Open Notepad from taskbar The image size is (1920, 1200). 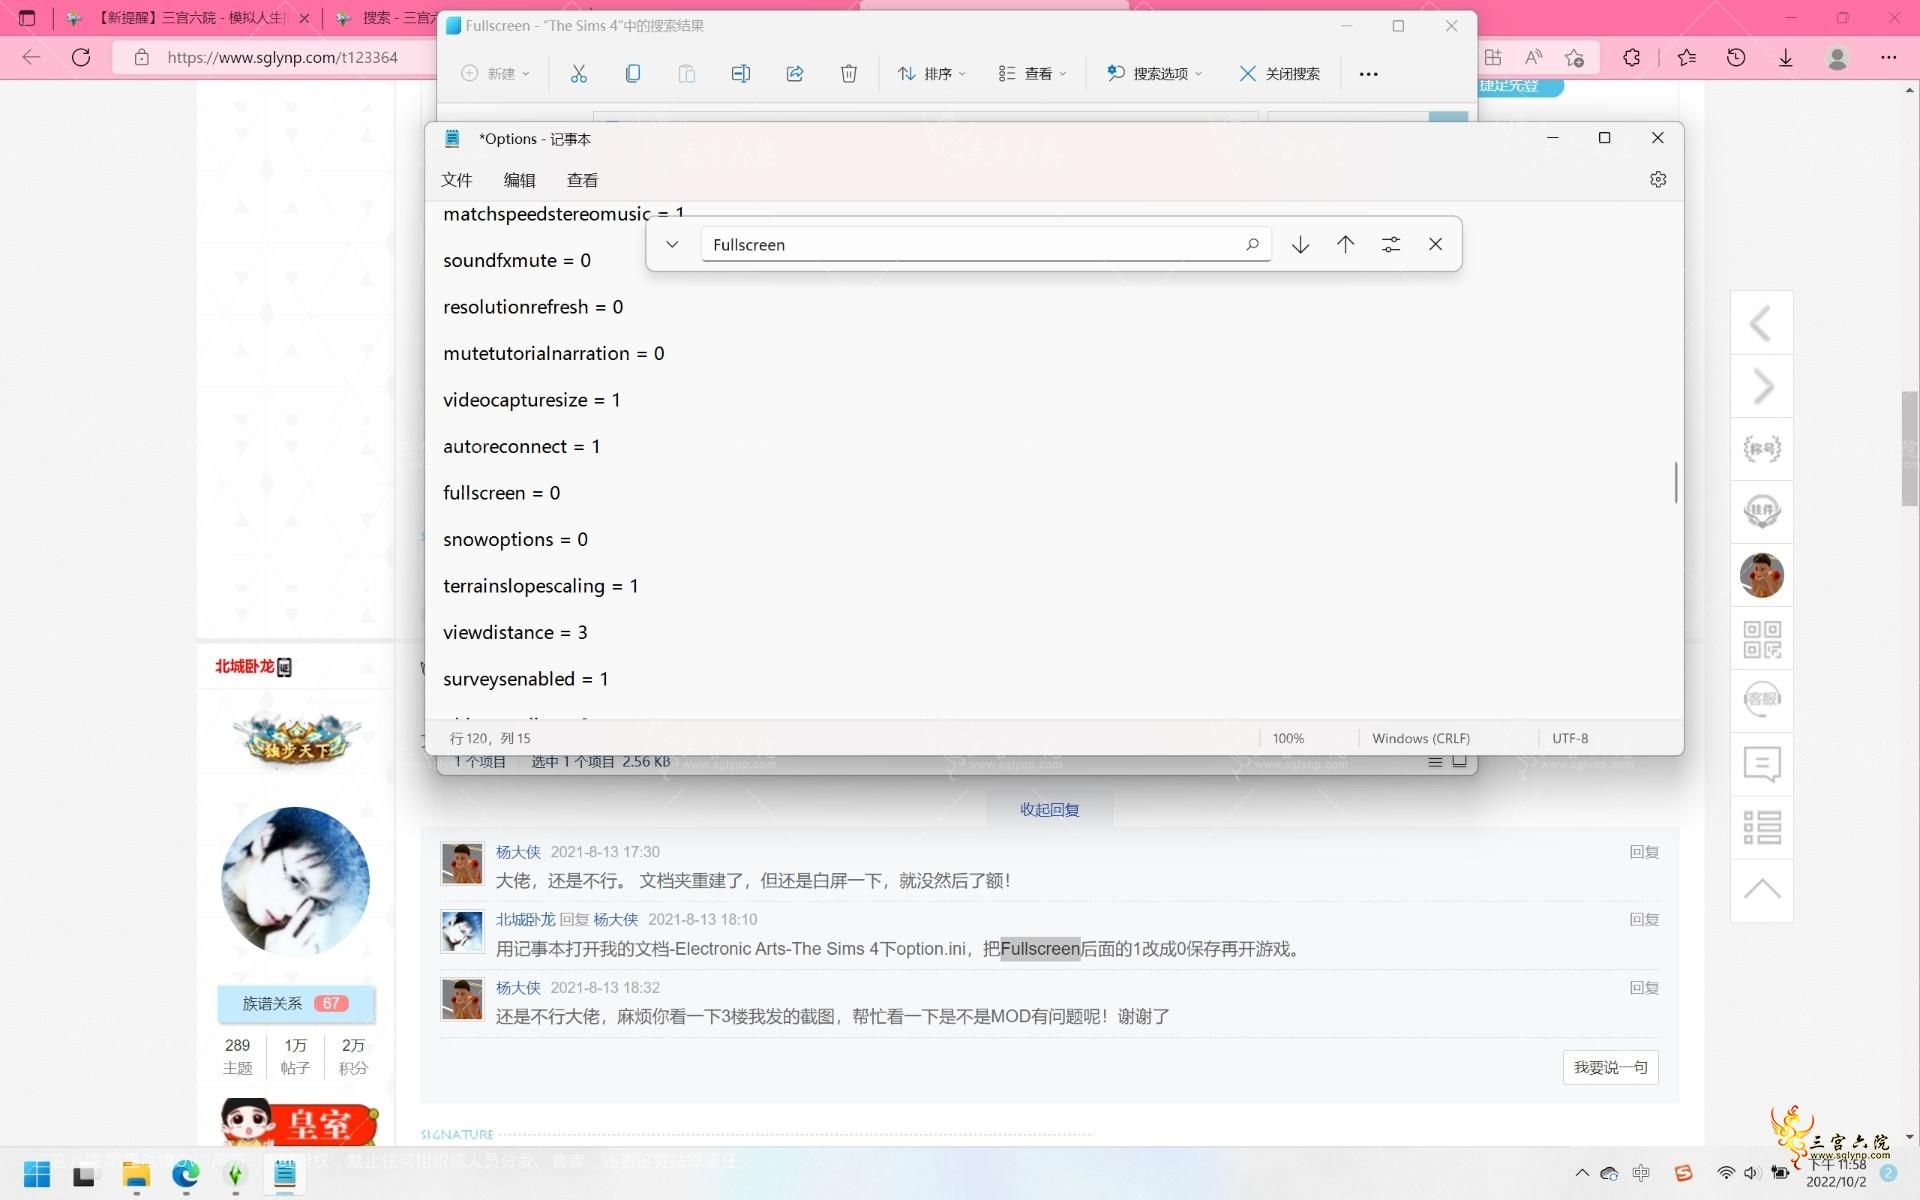[285, 1174]
